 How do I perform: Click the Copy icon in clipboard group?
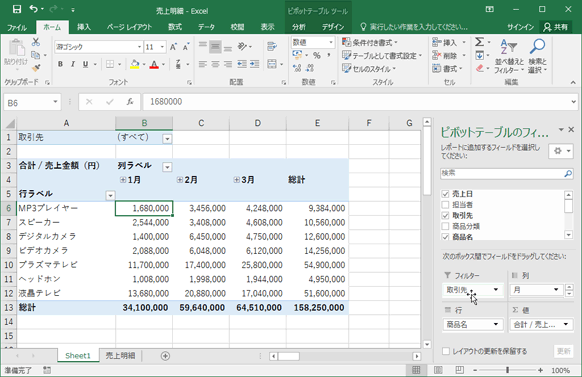[x=36, y=55]
